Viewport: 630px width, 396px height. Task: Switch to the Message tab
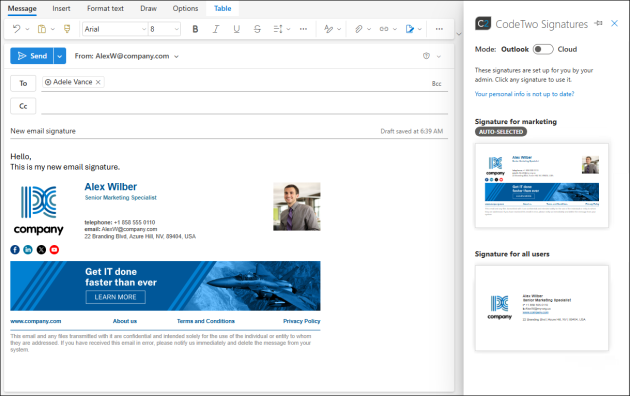coord(22,8)
